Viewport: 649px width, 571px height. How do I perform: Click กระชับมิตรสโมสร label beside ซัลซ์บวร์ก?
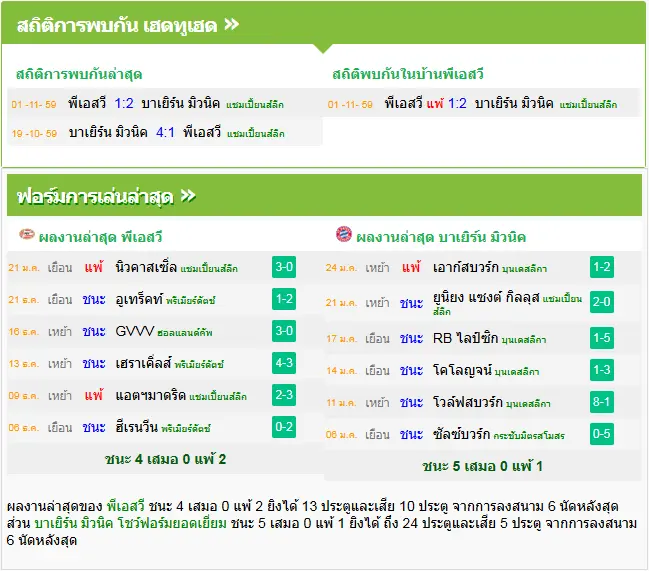pos(529,436)
